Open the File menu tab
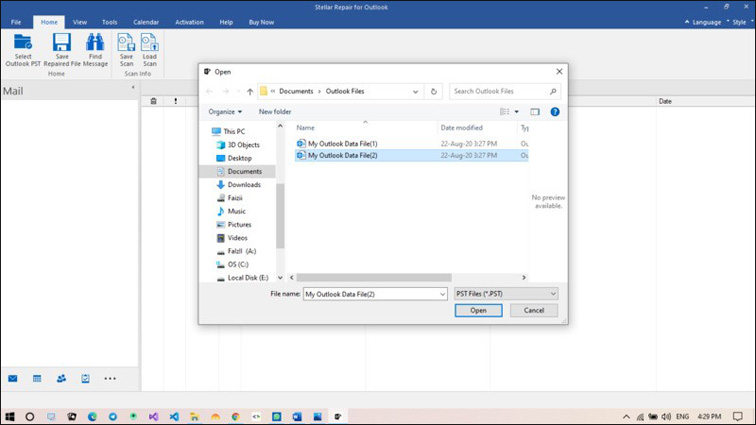The height and width of the screenshot is (425, 756). pyautogui.click(x=16, y=22)
